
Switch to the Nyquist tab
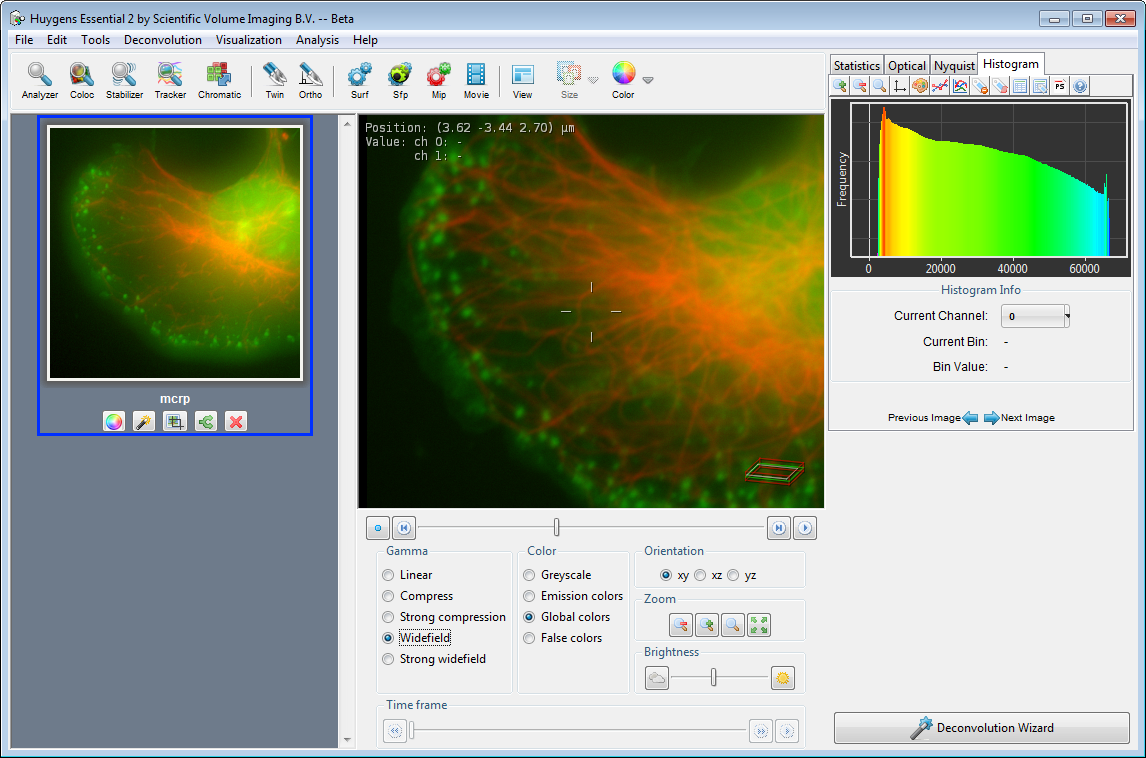954,66
